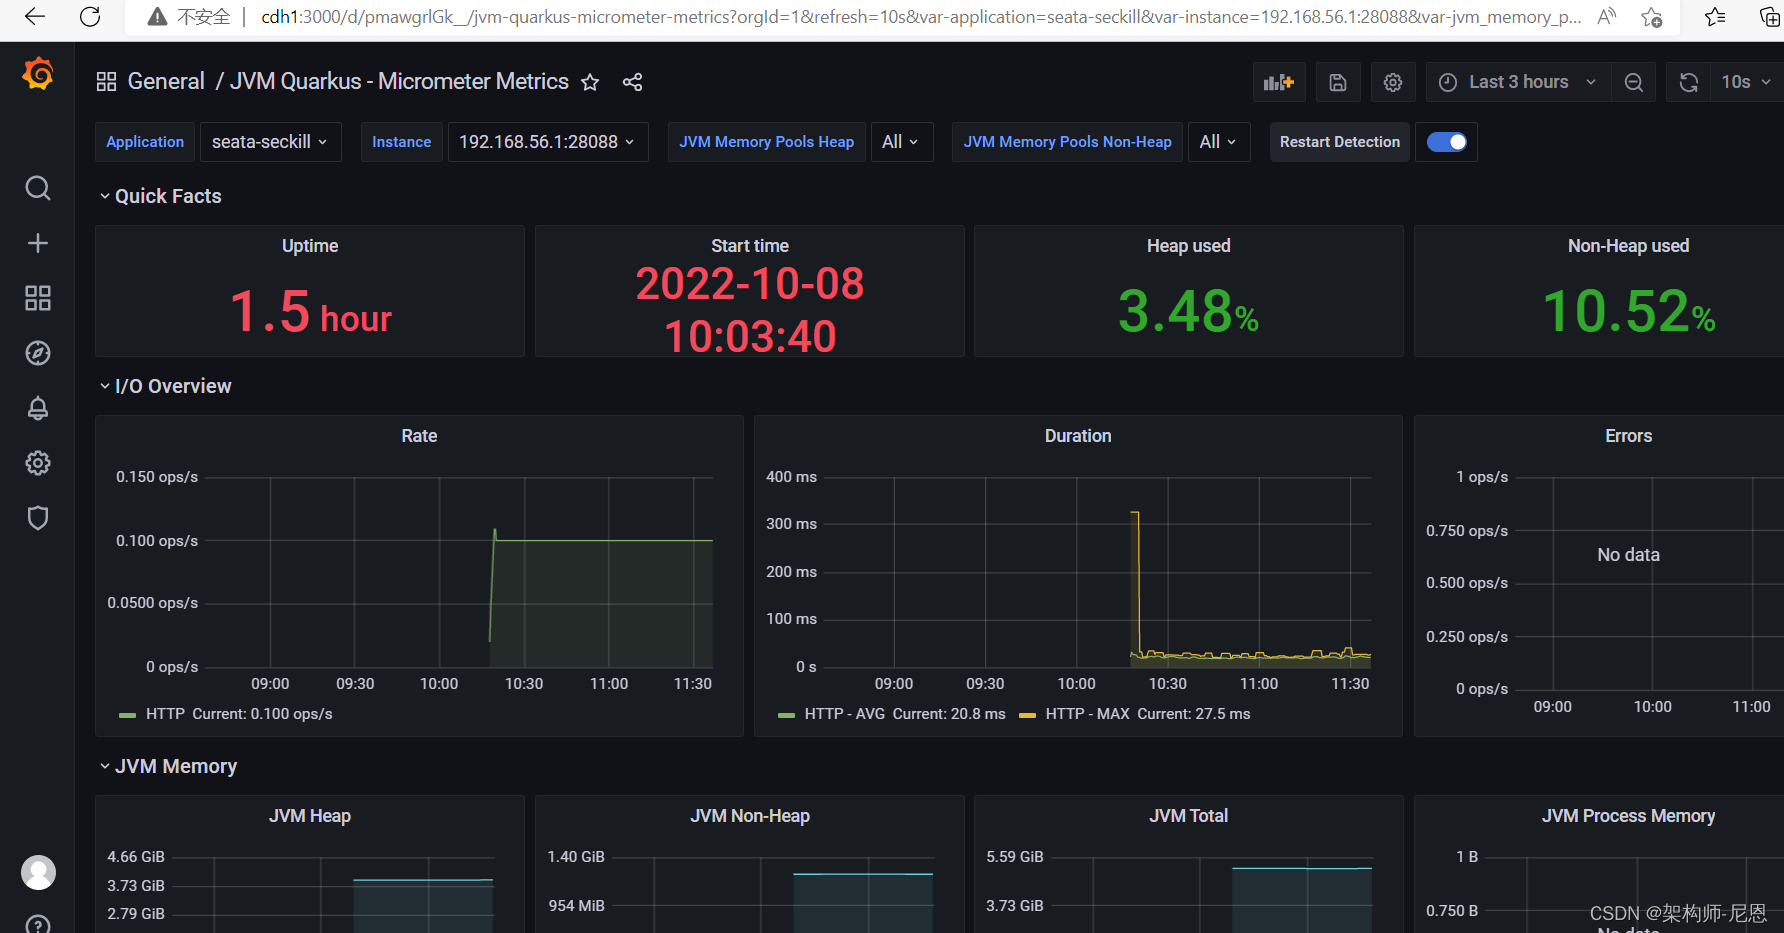Add page to browser favorites
Viewport: 1784px width, 933px height.
coord(1652,17)
